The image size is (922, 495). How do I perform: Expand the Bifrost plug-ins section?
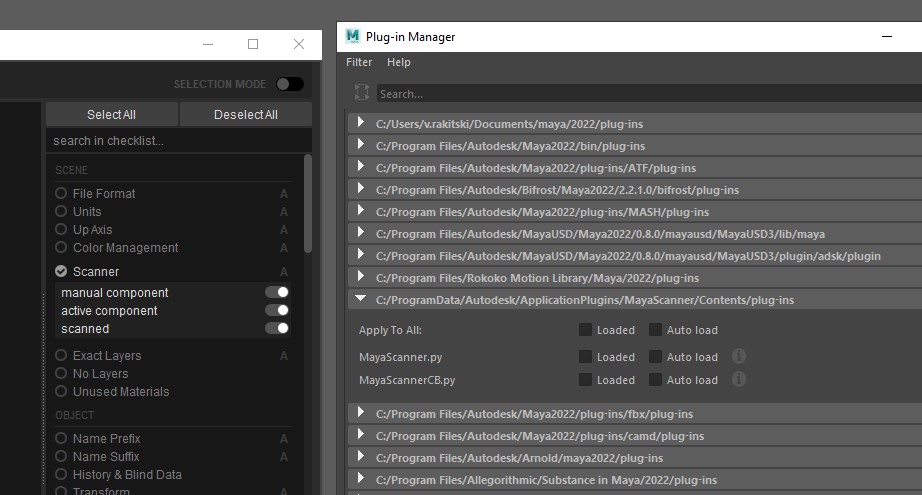[x=360, y=188]
